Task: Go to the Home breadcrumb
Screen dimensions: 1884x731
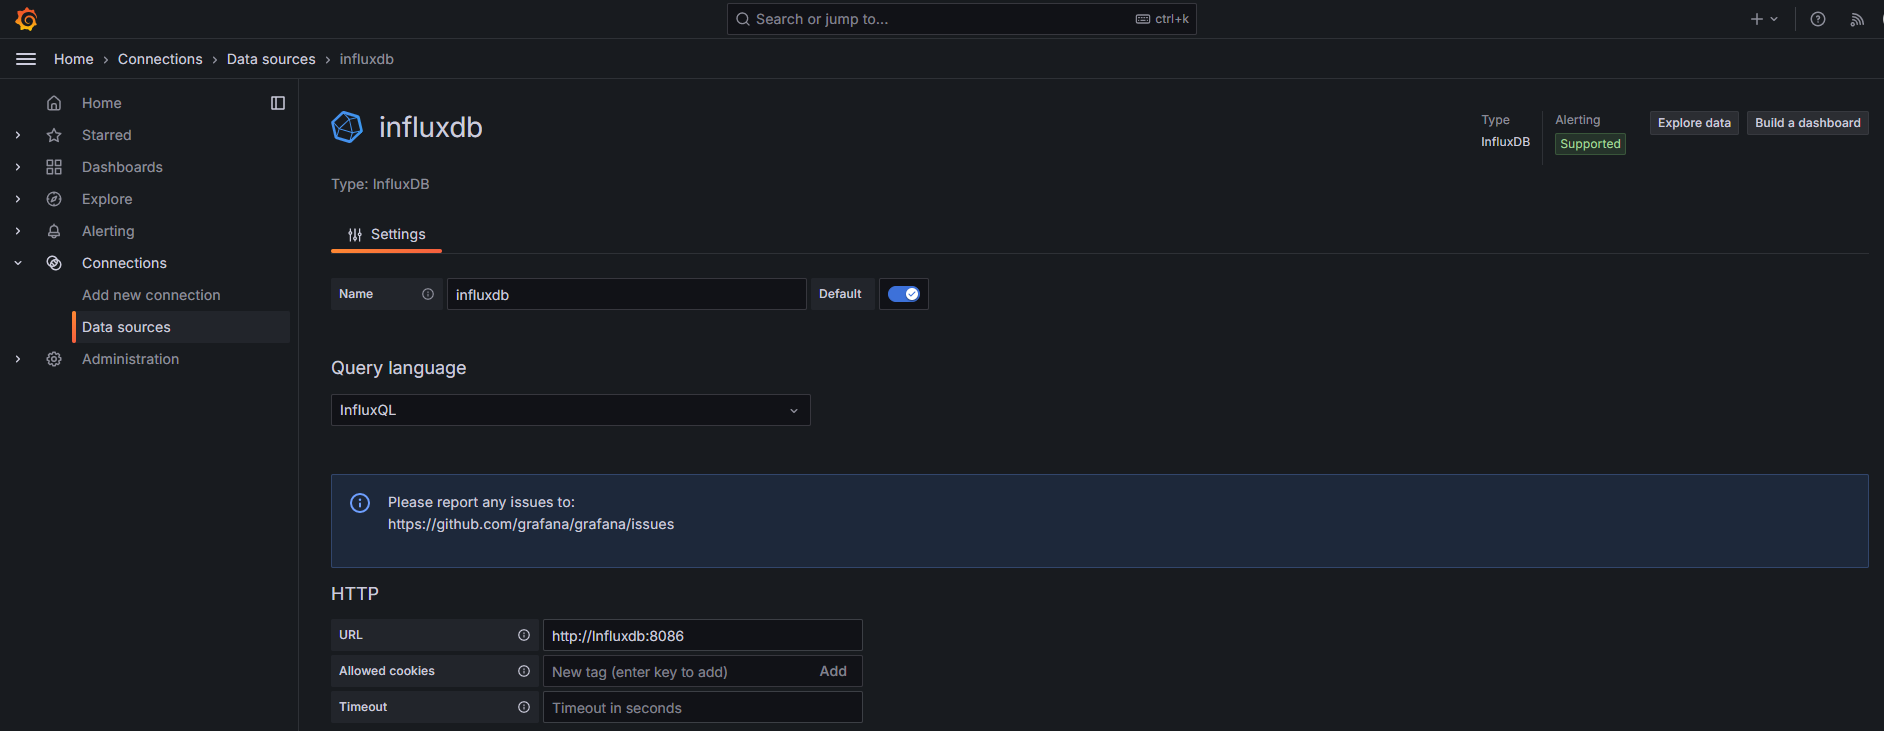Action: pos(74,59)
